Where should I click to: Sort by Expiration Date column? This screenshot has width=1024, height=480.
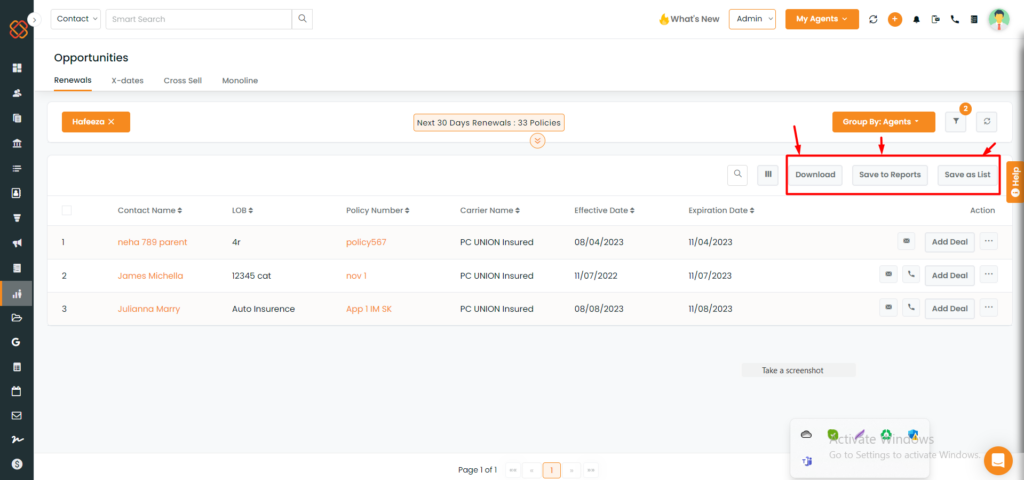(721, 210)
